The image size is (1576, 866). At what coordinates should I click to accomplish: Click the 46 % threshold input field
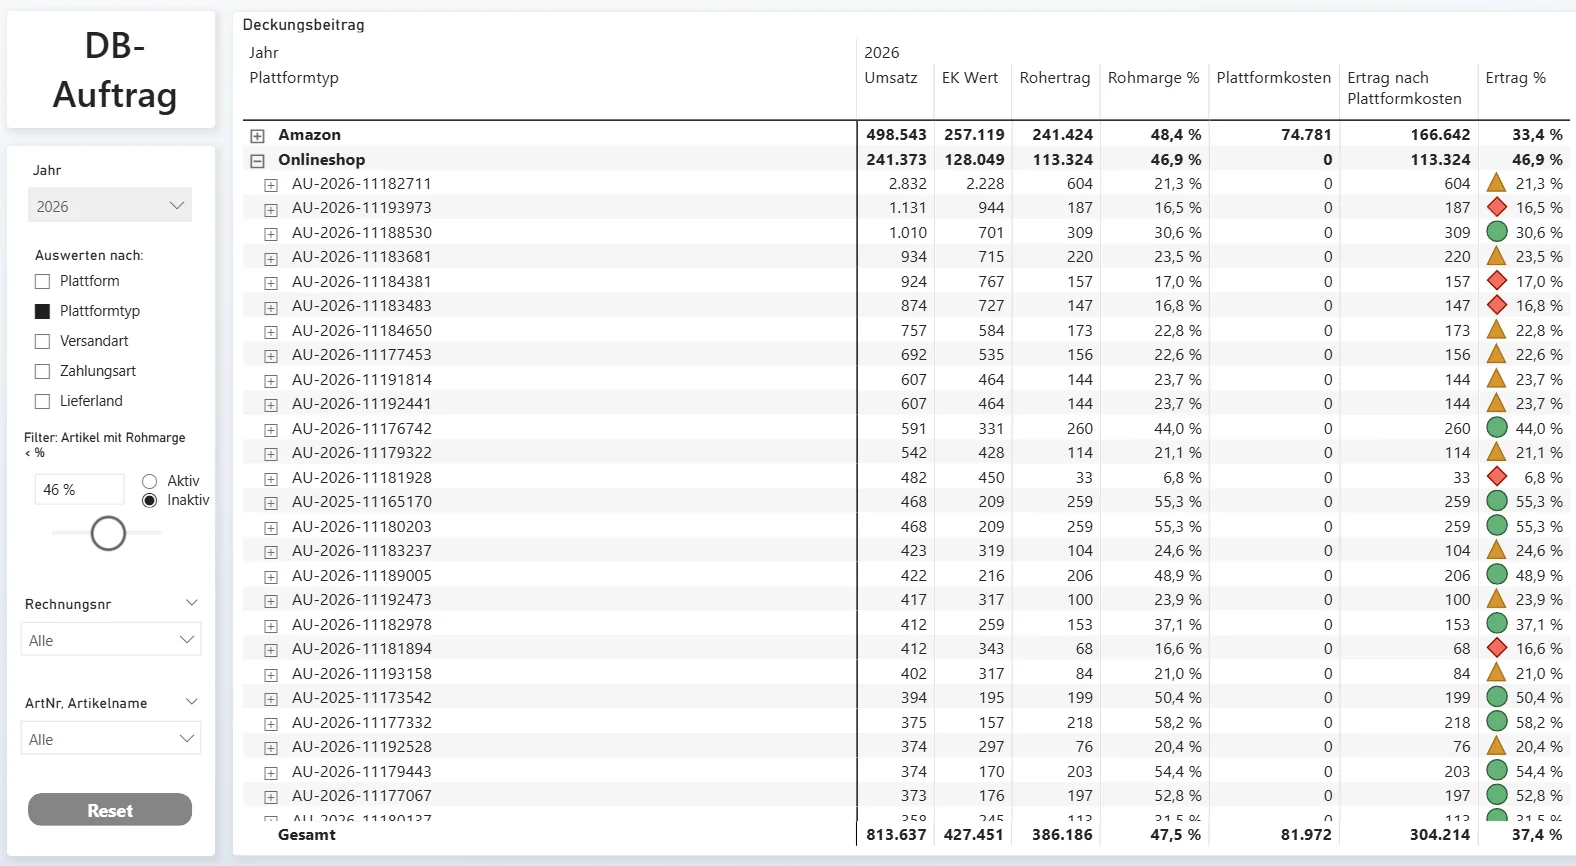(78, 490)
